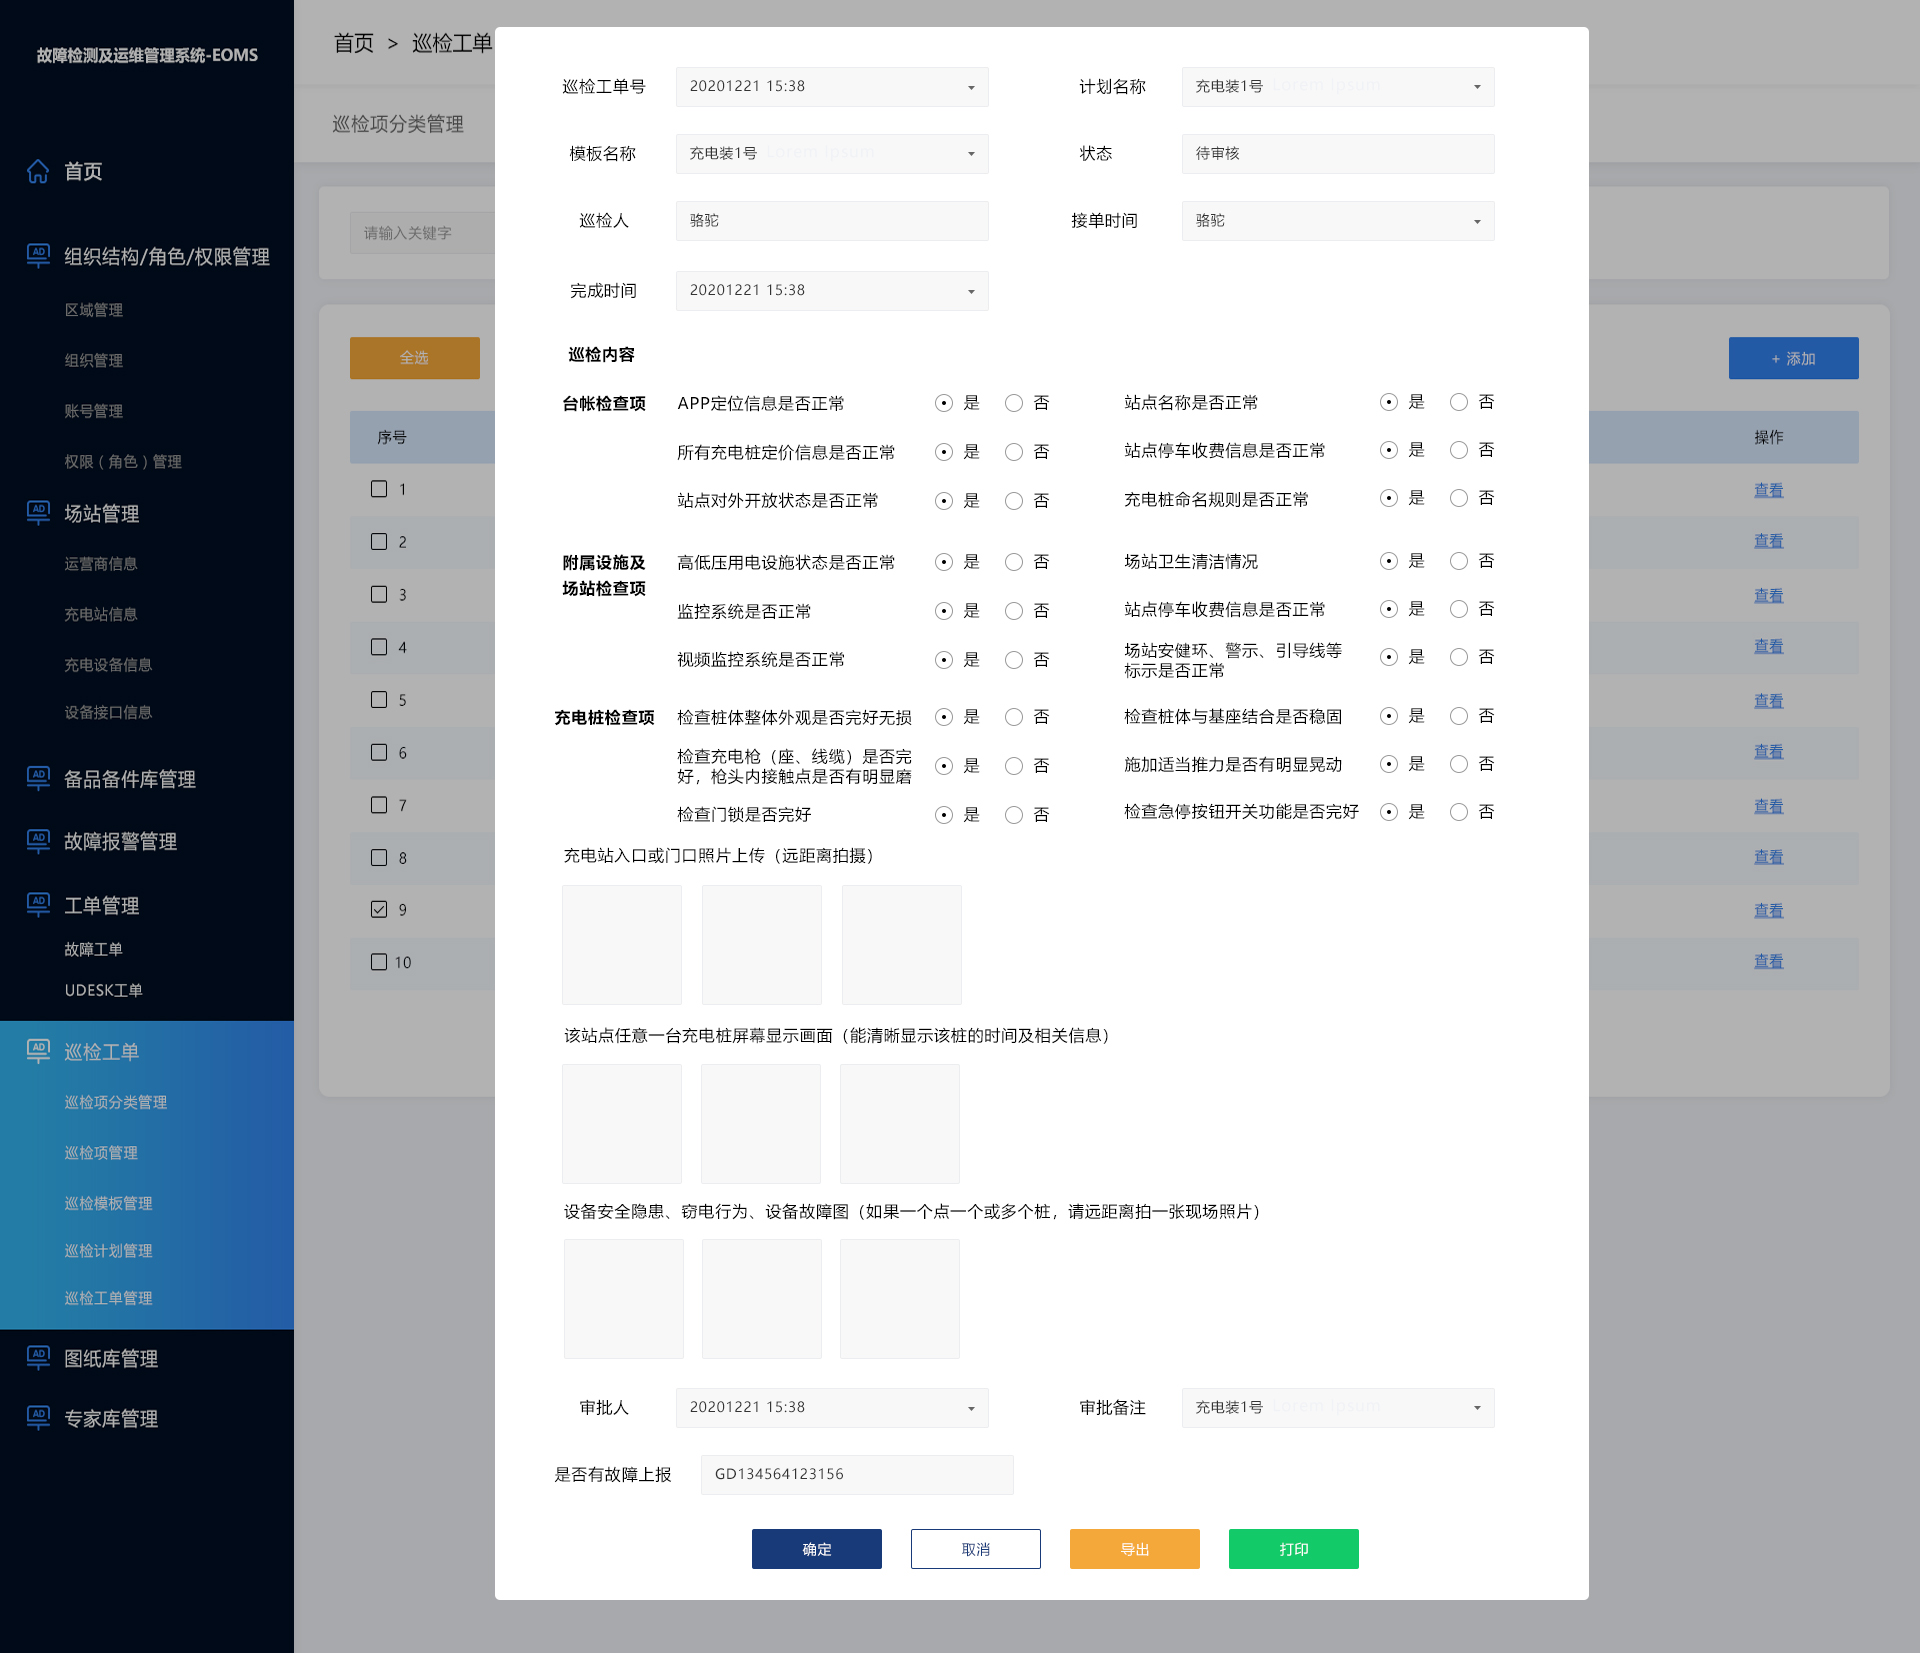Screen dimensions: 1920x1653
Task: Click the monitor icon next to 专家库管理
Action: pos(38,1418)
